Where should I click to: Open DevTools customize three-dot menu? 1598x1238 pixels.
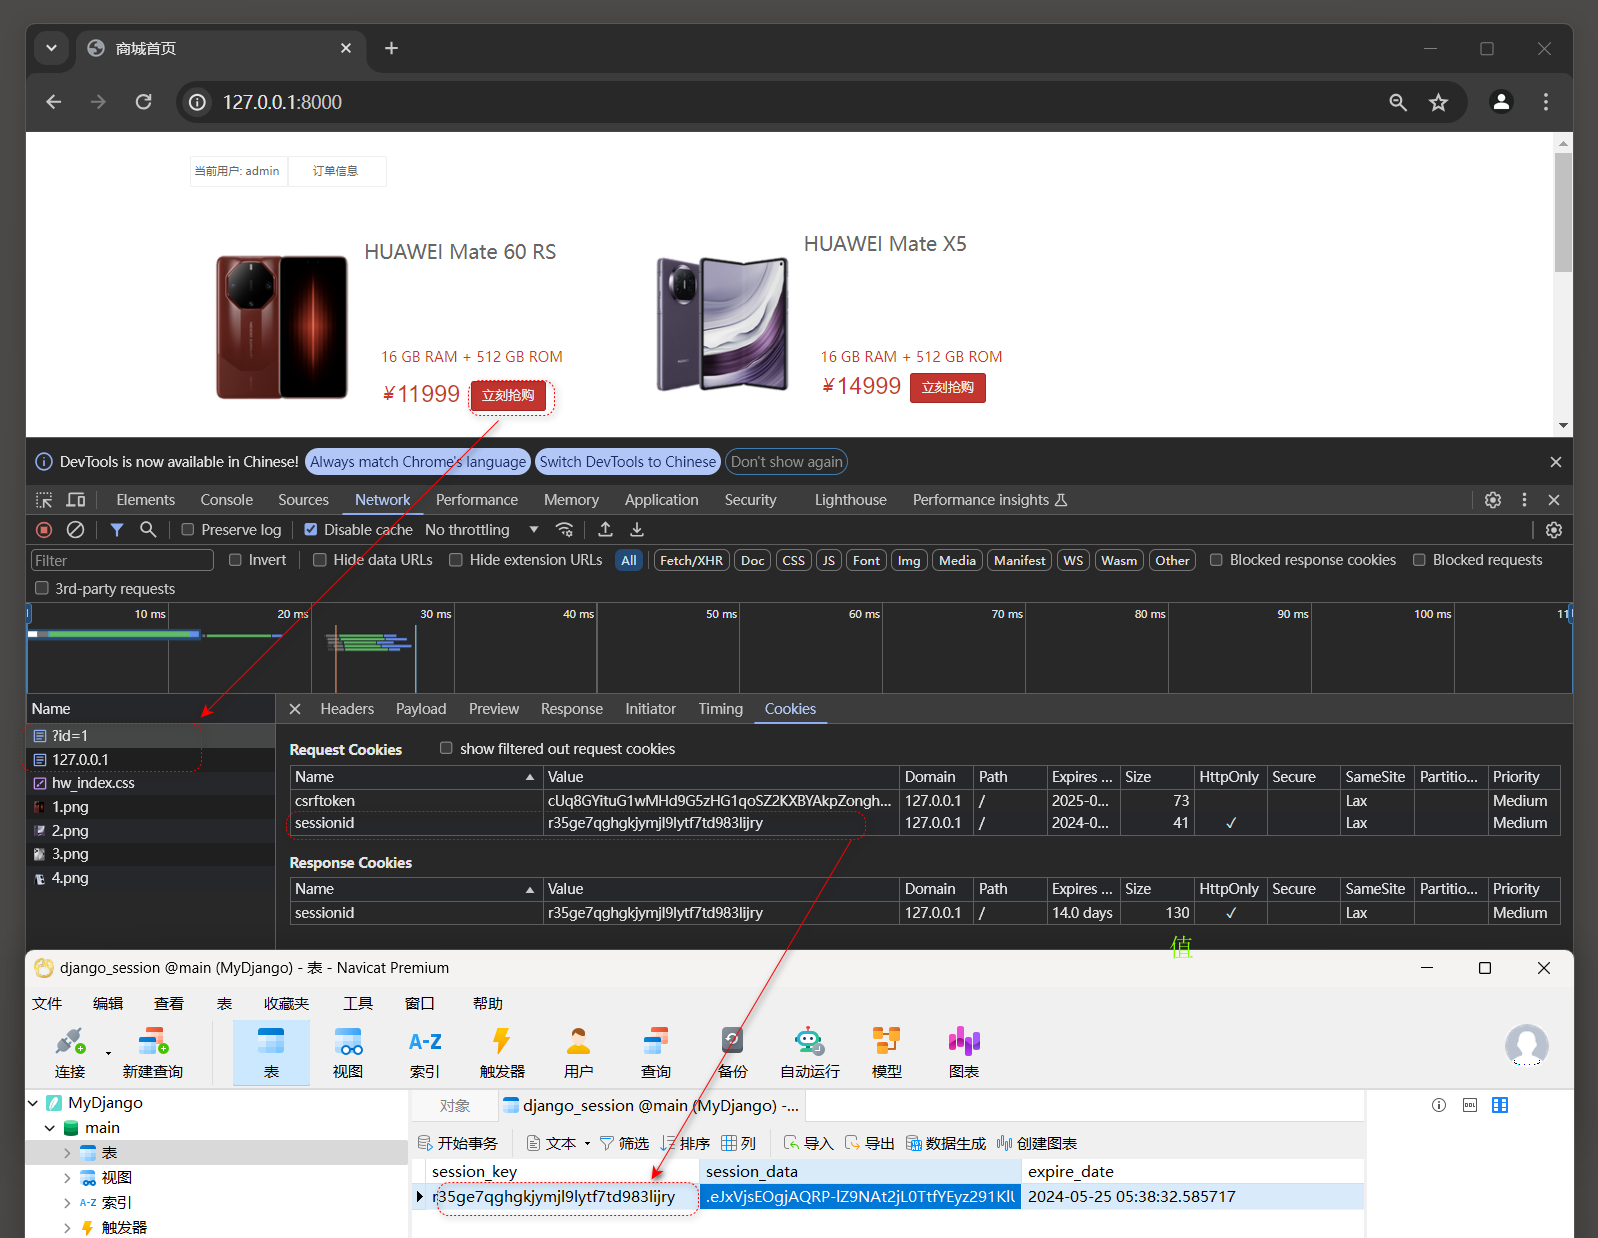click(x=1524, y=500)
